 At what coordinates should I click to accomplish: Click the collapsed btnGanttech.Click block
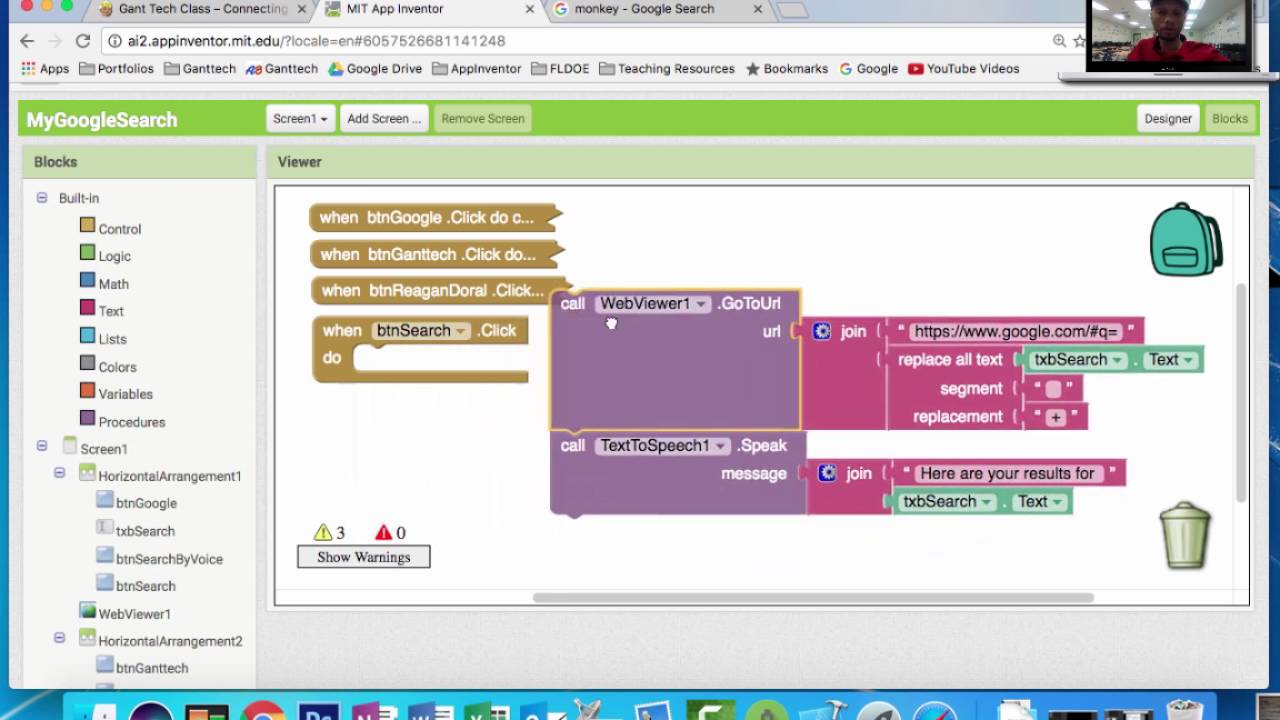coord(437,254)
